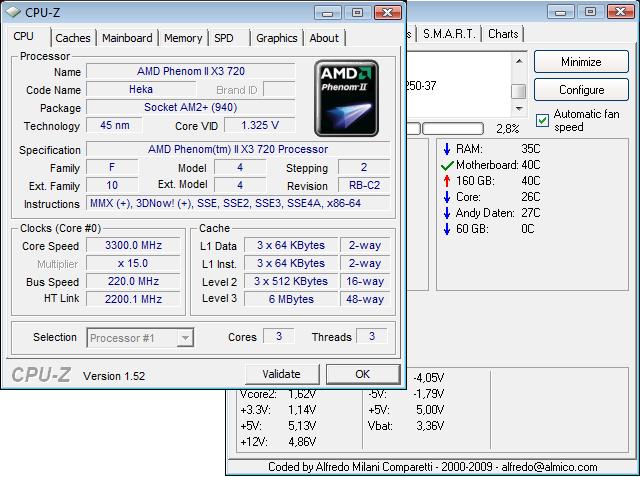Open the Mainboard tab
The image size is (640, 477).
(128, 38)
